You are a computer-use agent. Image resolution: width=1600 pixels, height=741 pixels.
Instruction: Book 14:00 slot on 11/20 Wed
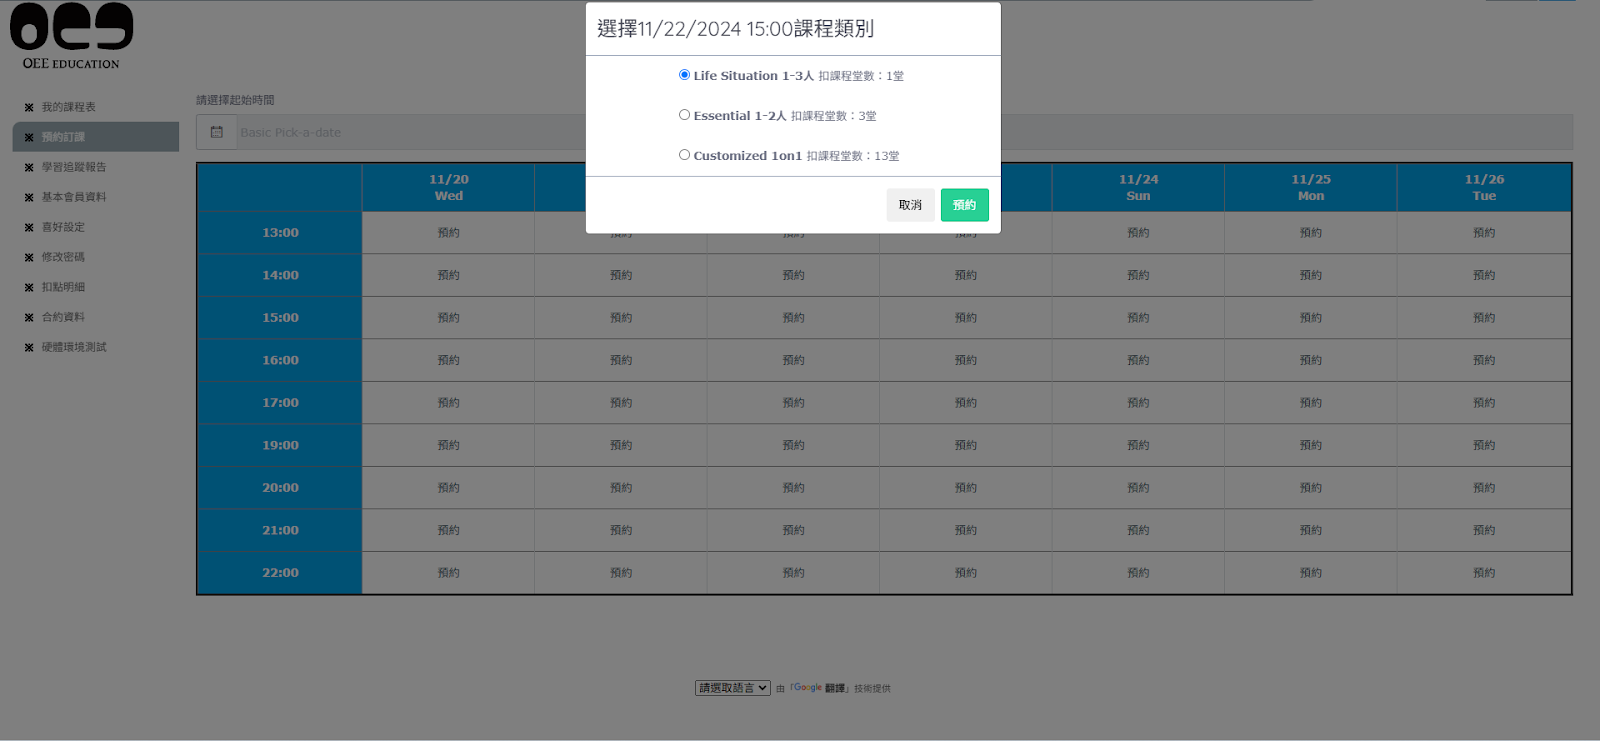[449, 275]
